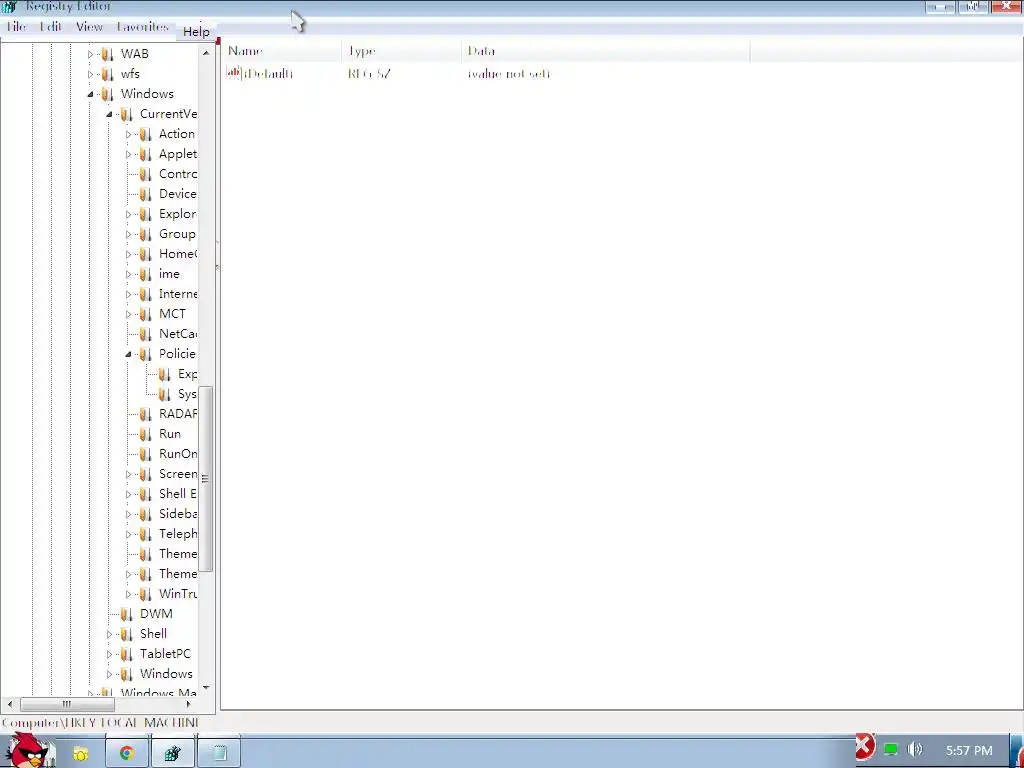Click the WAB folder icon
The image size is (1024, 768).
coord(108,54)
